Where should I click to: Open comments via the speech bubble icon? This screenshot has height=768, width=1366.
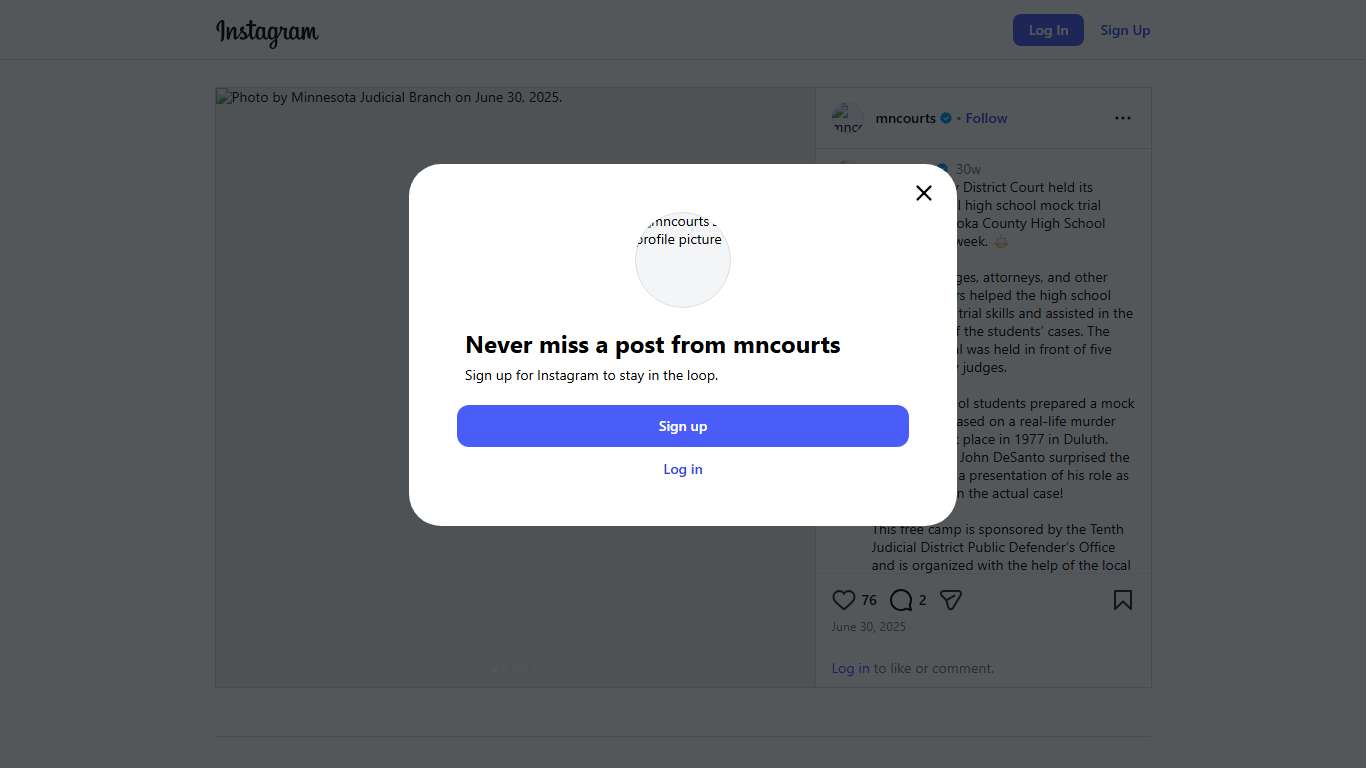(x=901, y=600)
